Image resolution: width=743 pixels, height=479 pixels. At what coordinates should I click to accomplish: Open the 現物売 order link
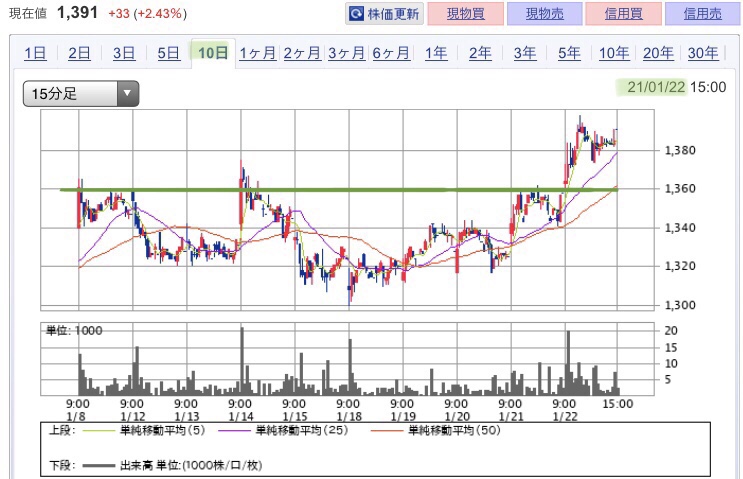(x=544, y=14)
